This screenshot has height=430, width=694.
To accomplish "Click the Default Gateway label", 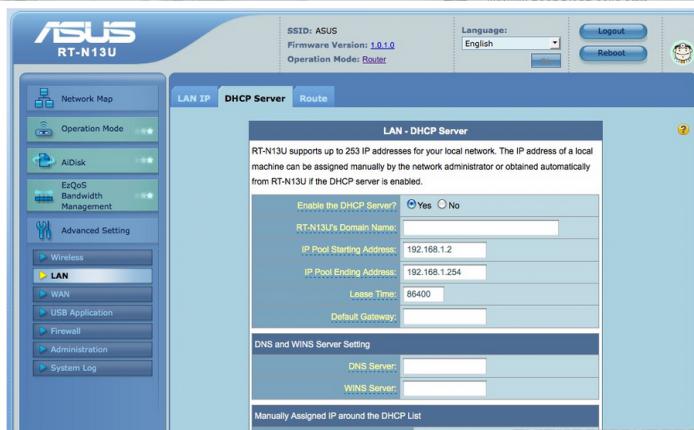I will point(363,317).
